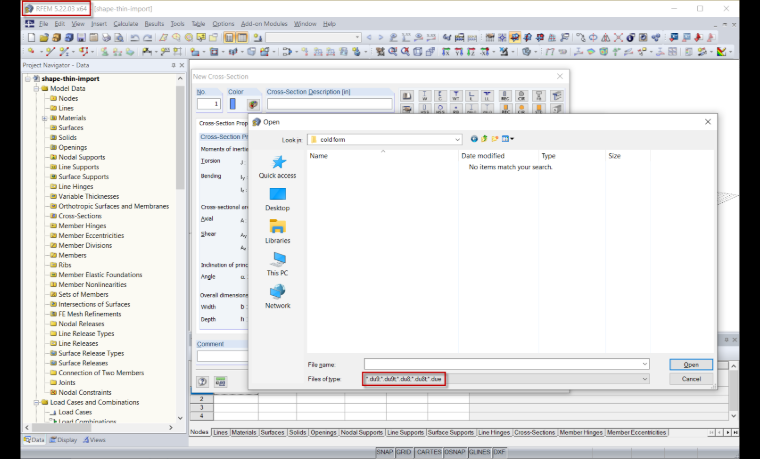Toggle DXF in the status bar

coord(499,452)
